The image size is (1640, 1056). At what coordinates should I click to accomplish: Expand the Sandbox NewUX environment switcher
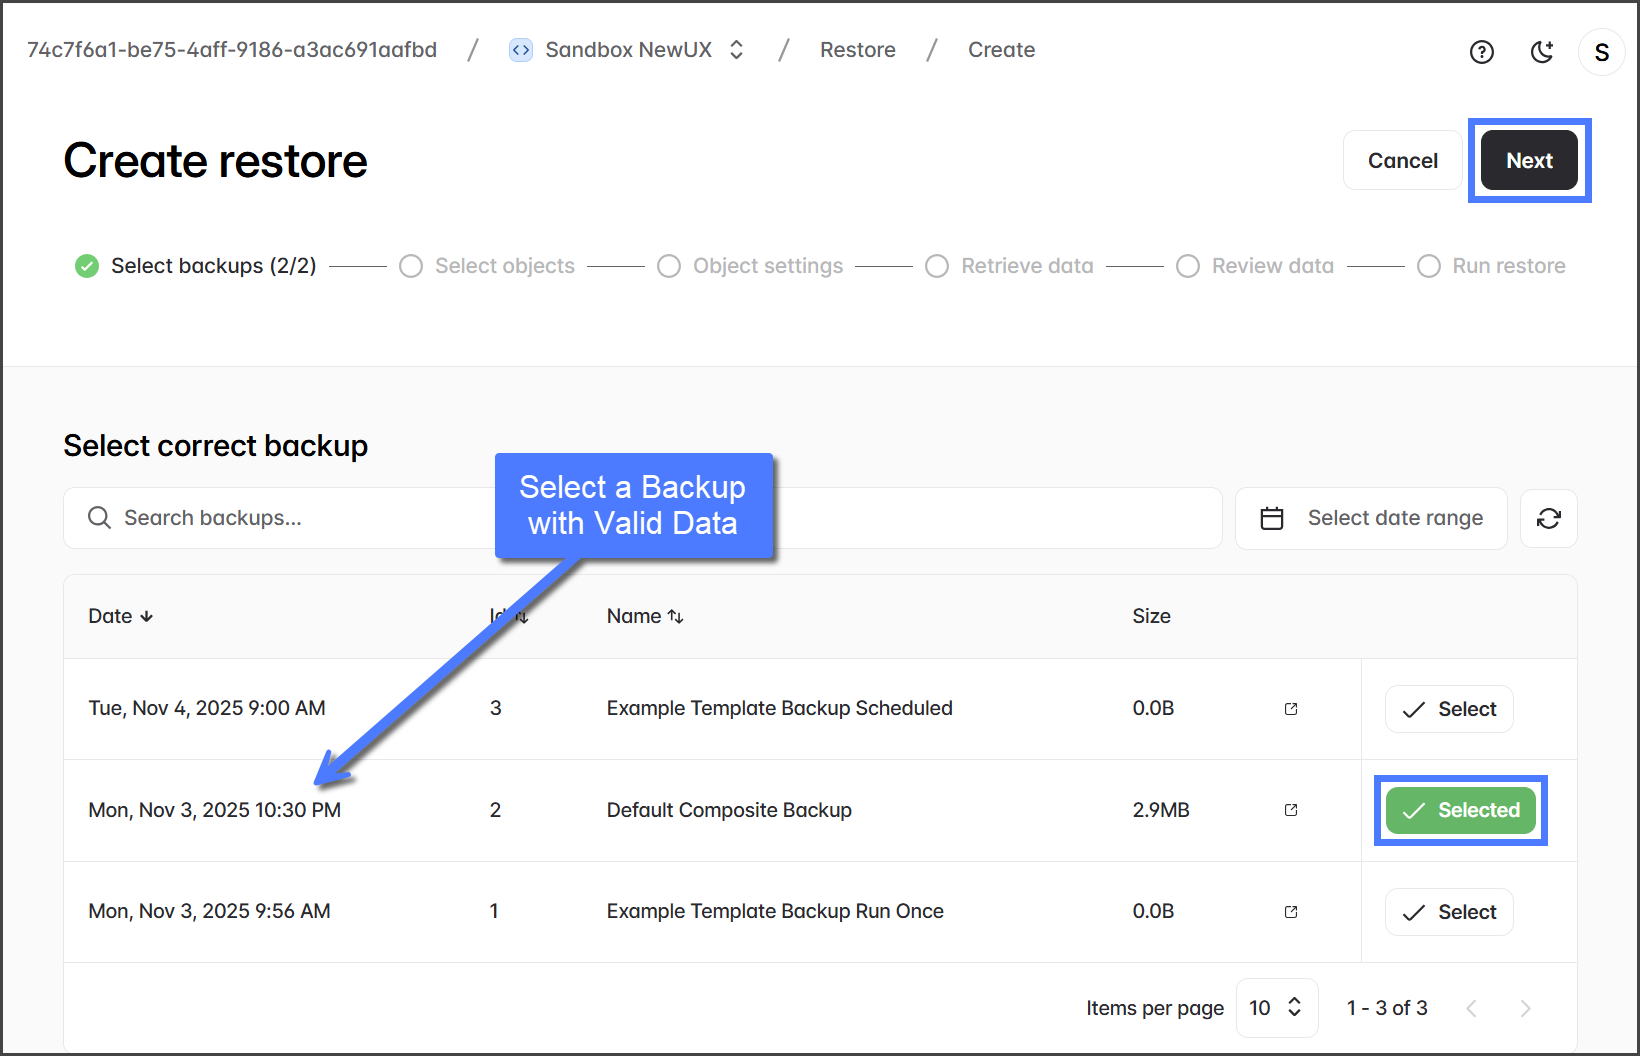[x=737, y=50]
